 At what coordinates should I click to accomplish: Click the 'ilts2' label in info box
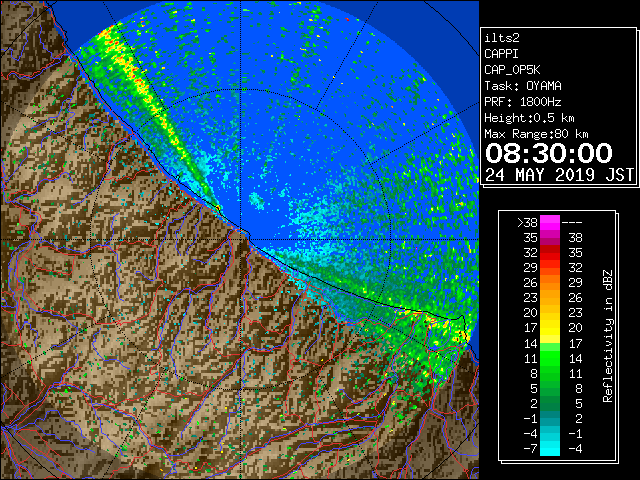click(502, 38)
